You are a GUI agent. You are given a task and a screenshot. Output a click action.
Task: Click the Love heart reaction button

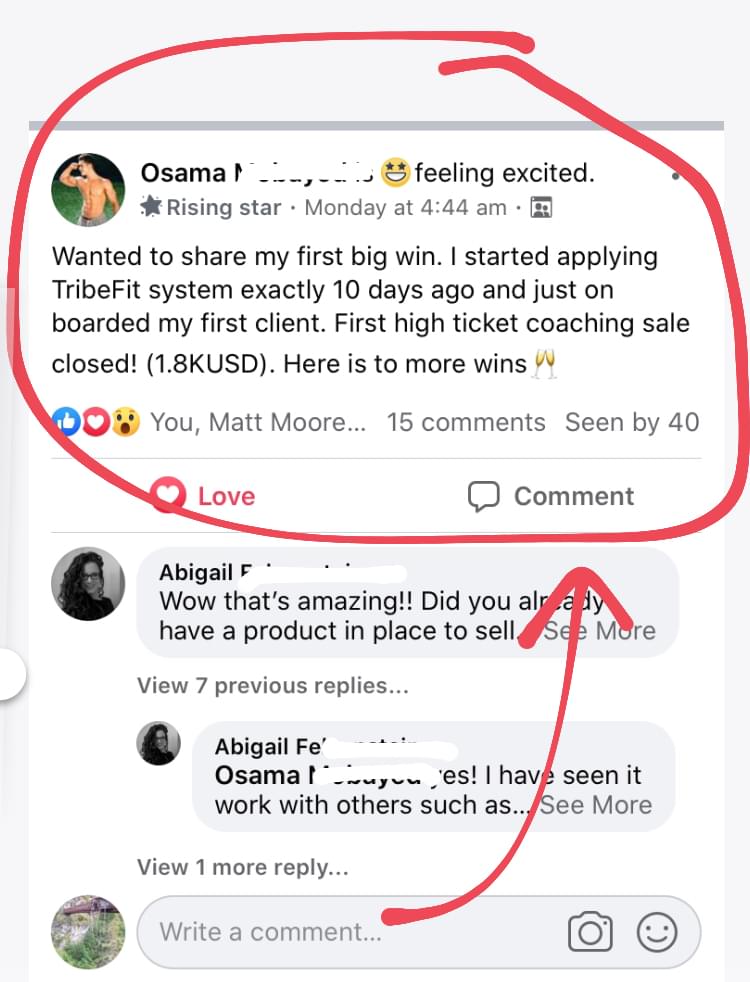tap(202, 496)
